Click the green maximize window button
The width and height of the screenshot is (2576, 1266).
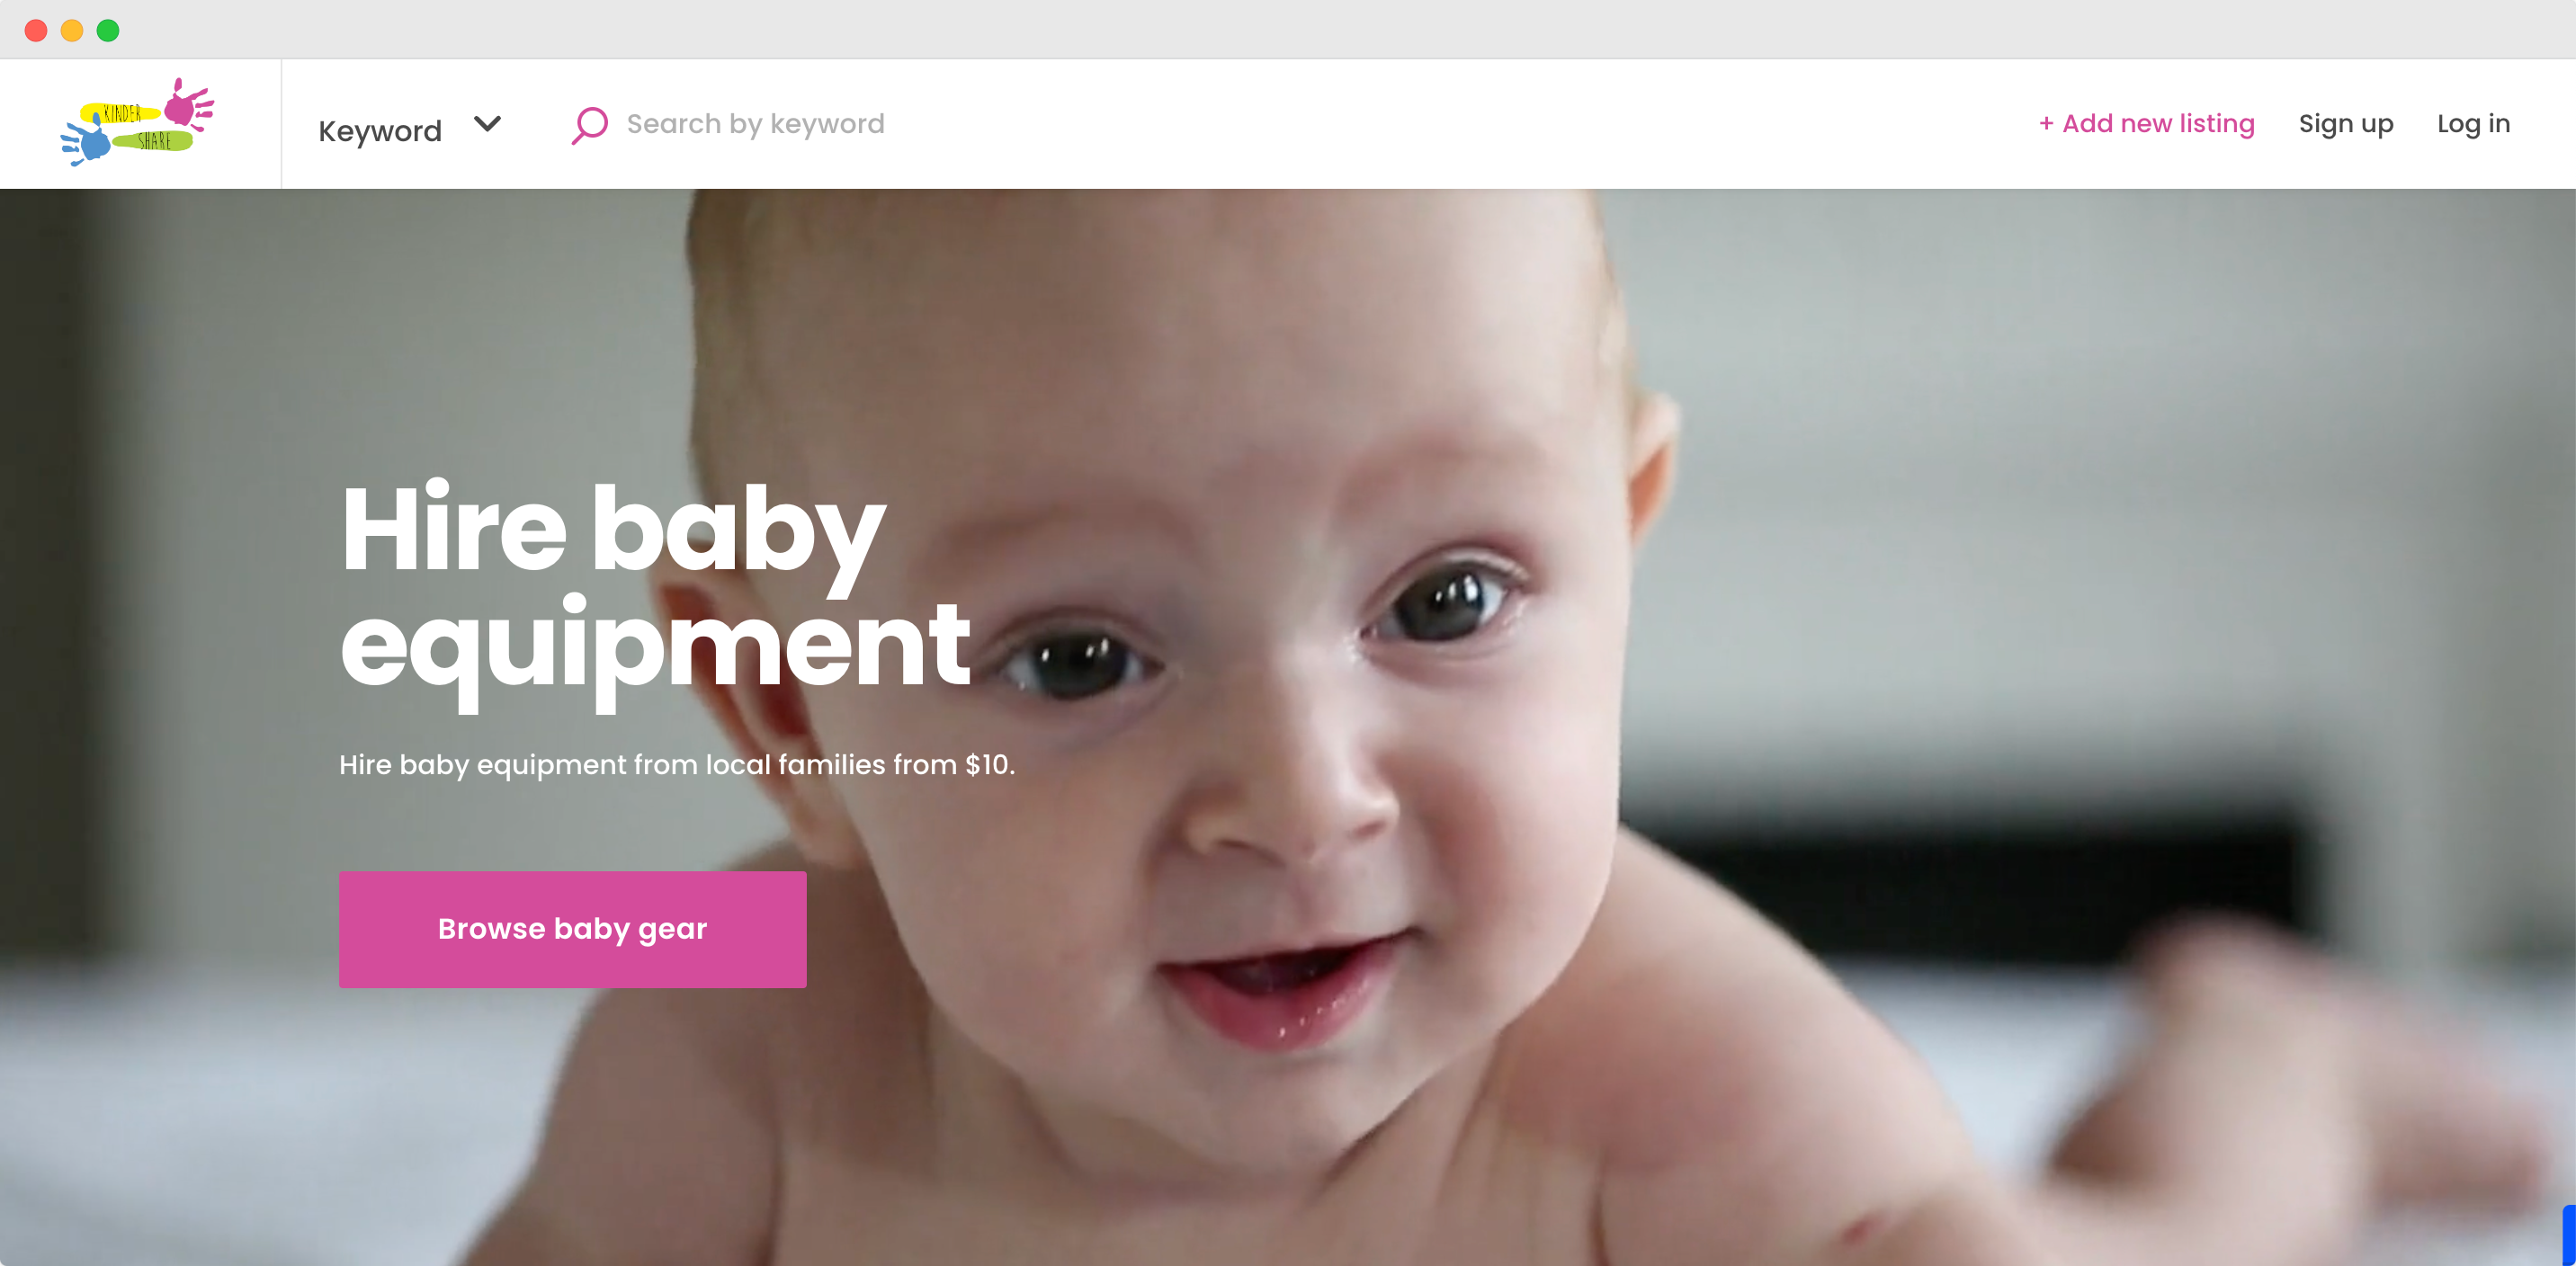click(x=108, y=31)
